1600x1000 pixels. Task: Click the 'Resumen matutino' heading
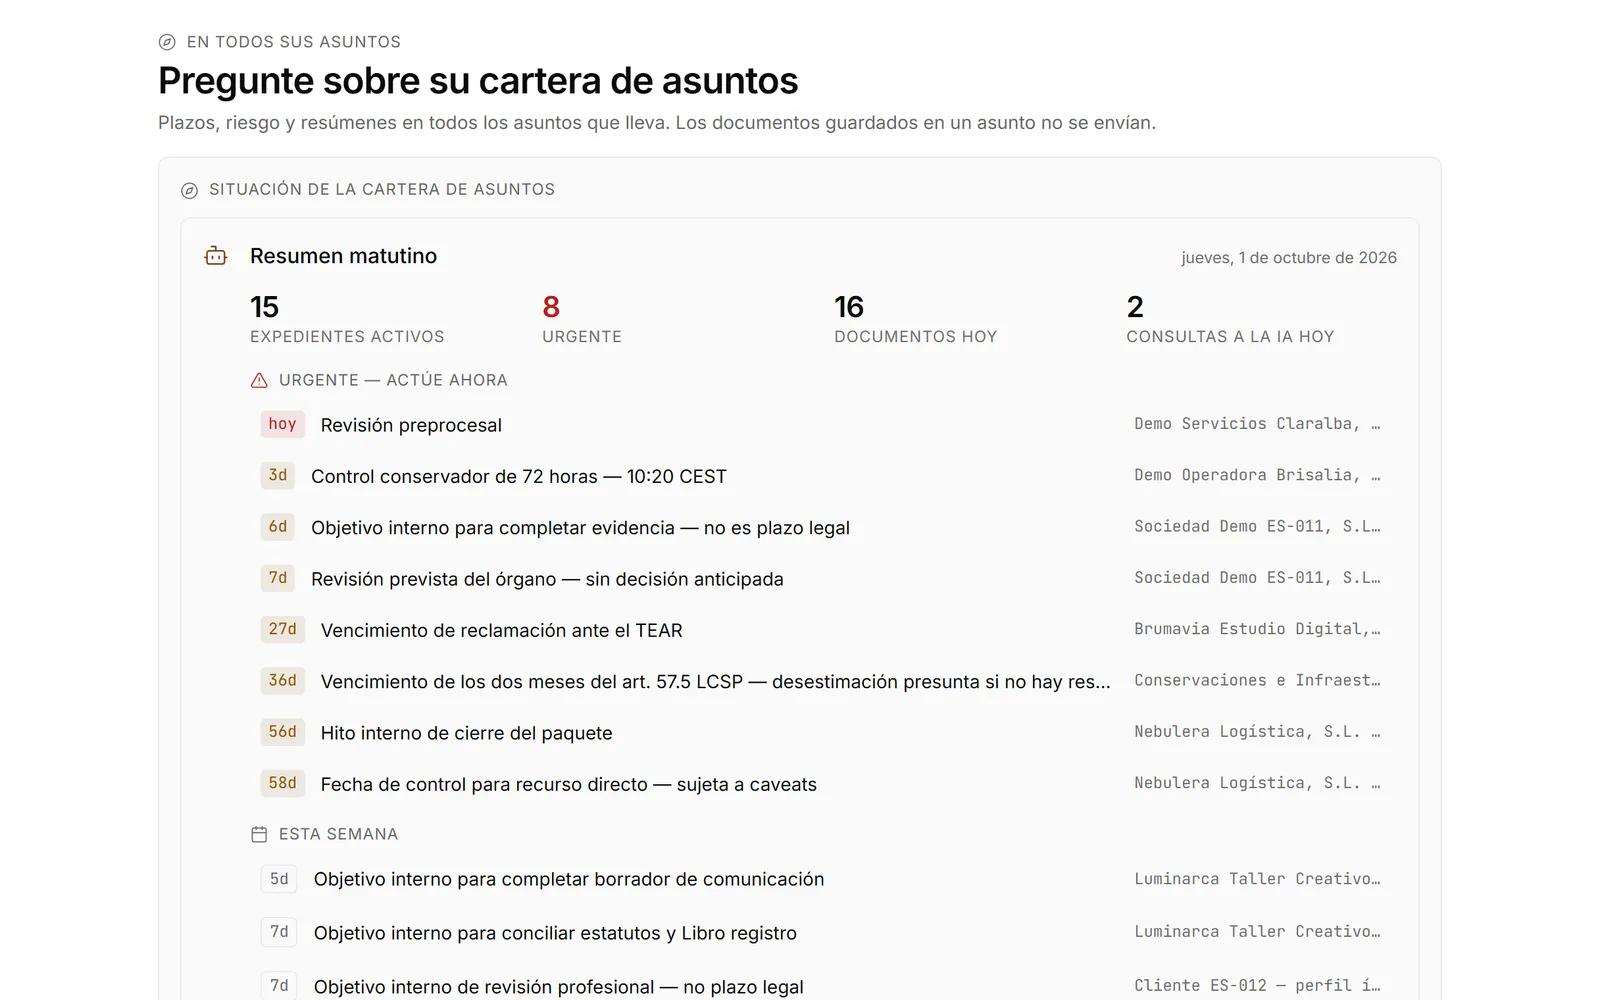tap(343, 256)
